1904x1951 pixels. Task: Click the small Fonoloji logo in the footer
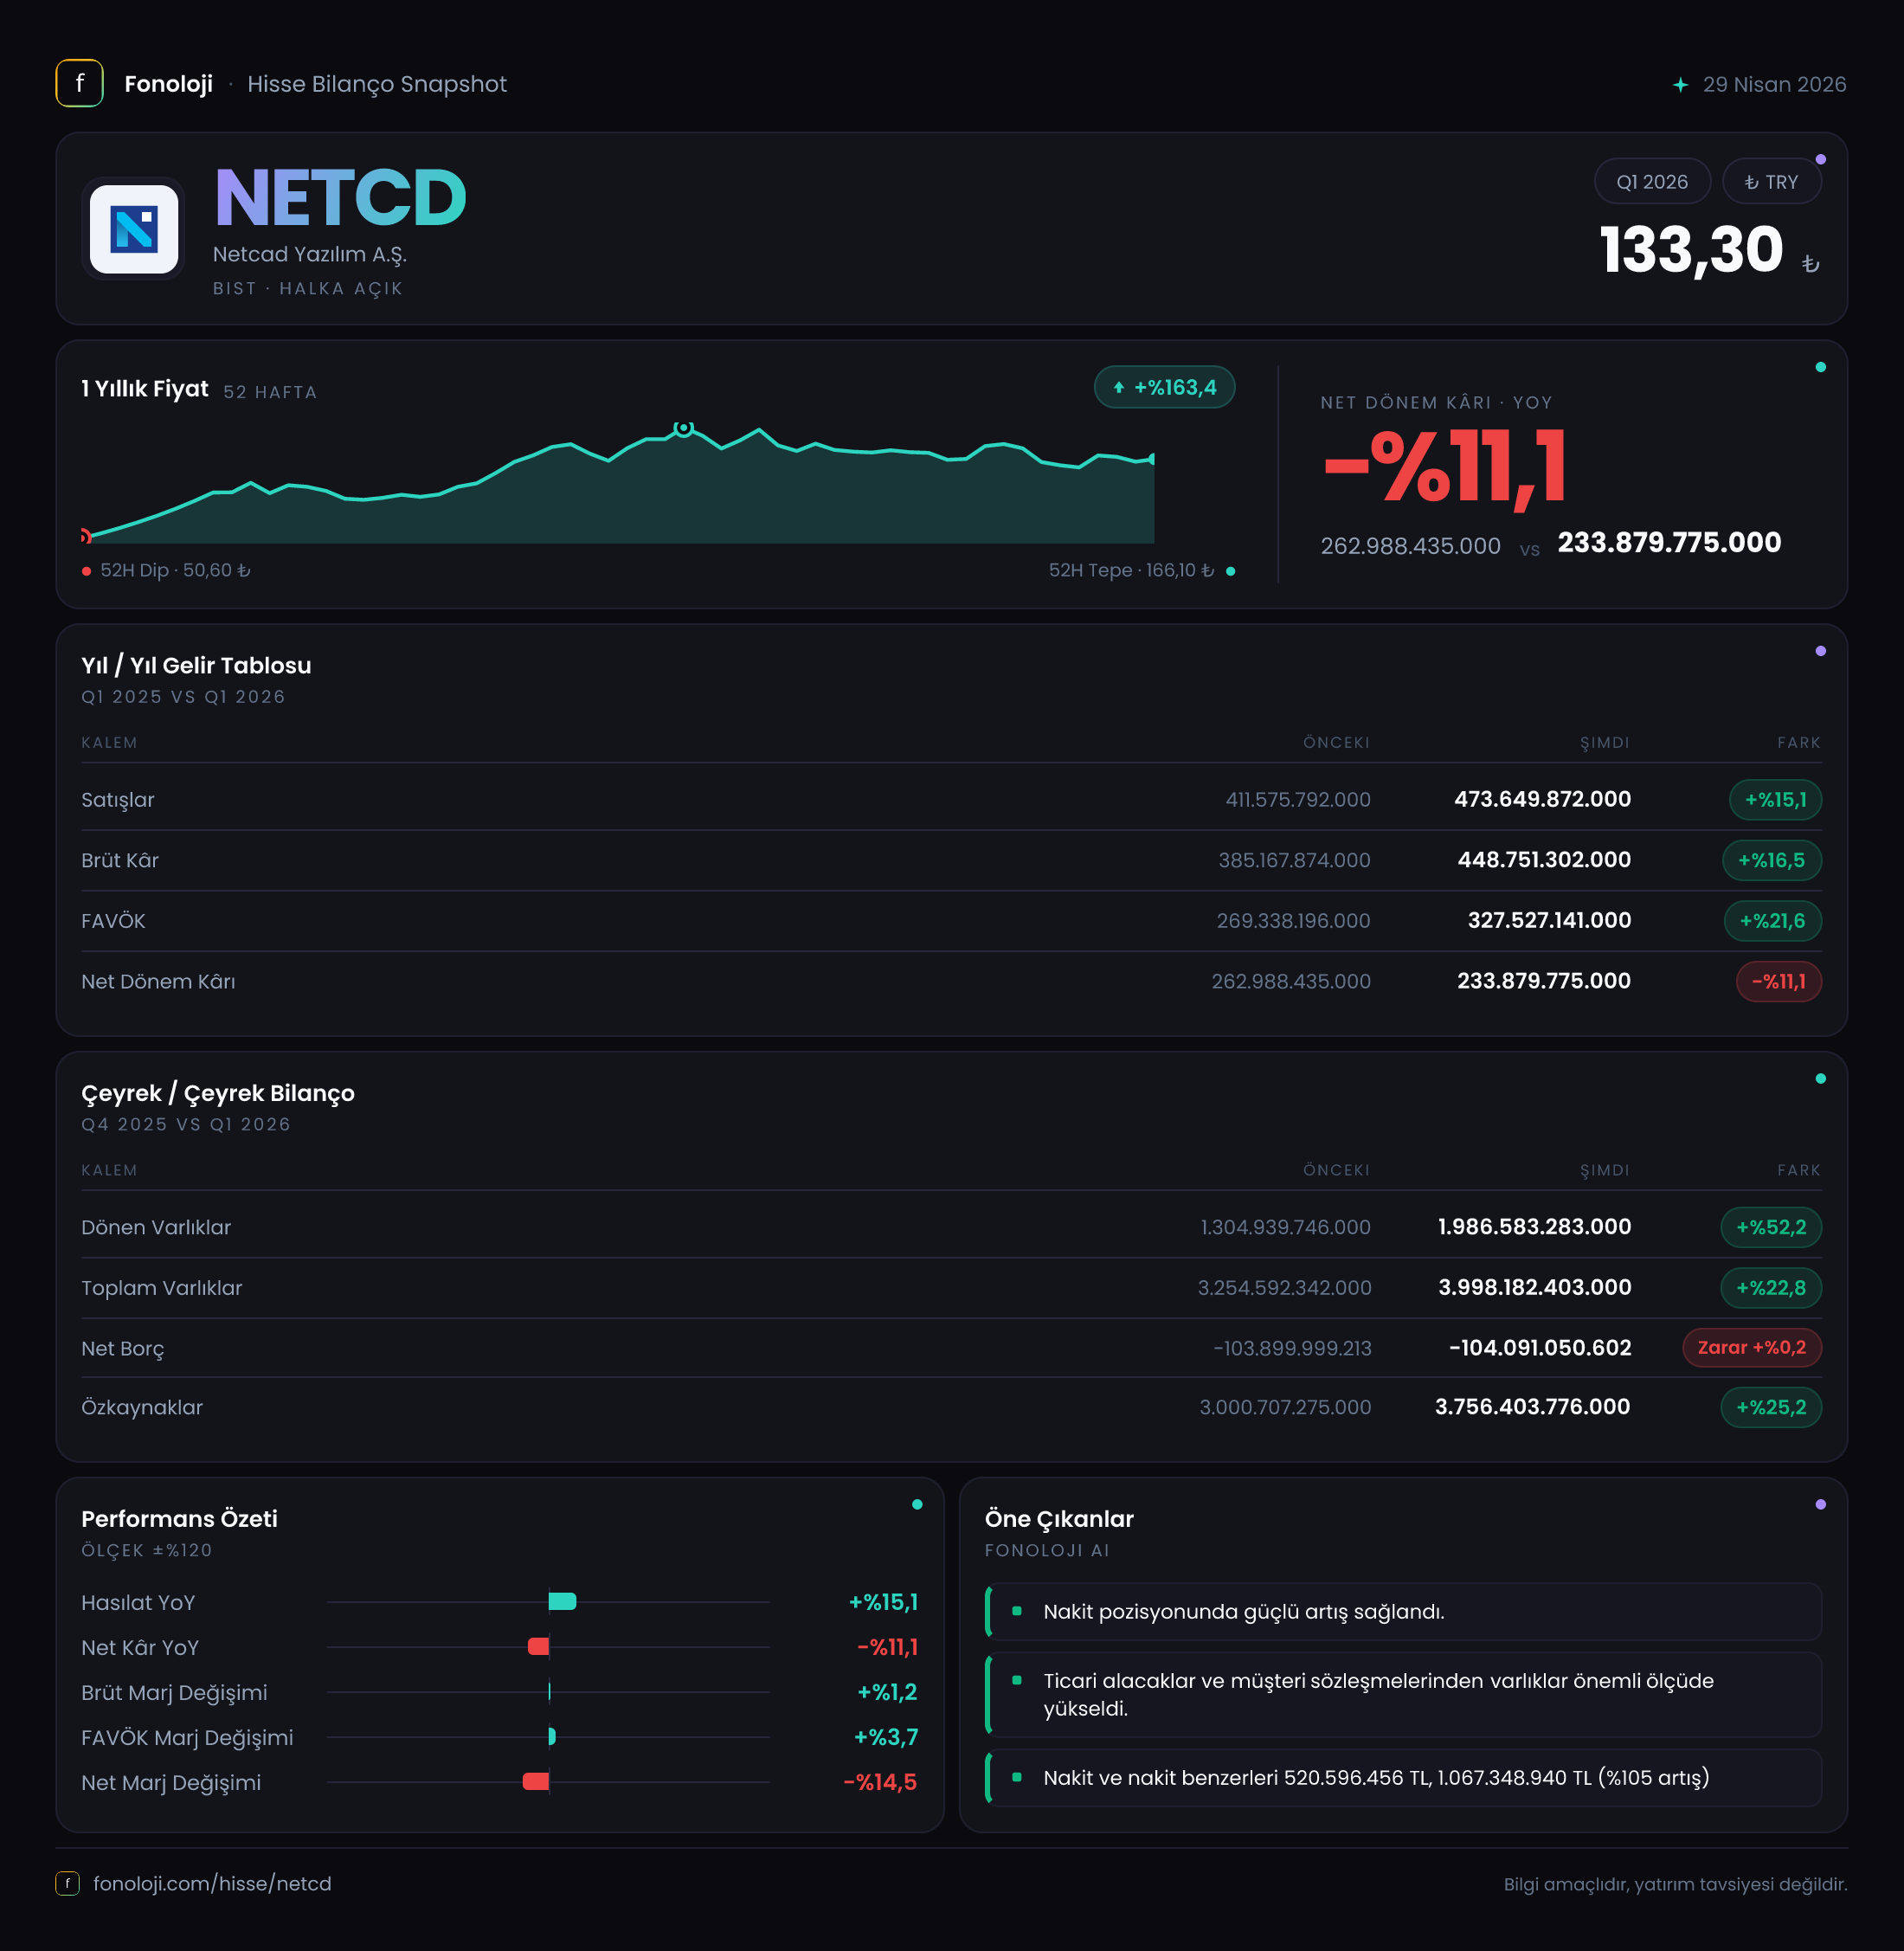67,1883
